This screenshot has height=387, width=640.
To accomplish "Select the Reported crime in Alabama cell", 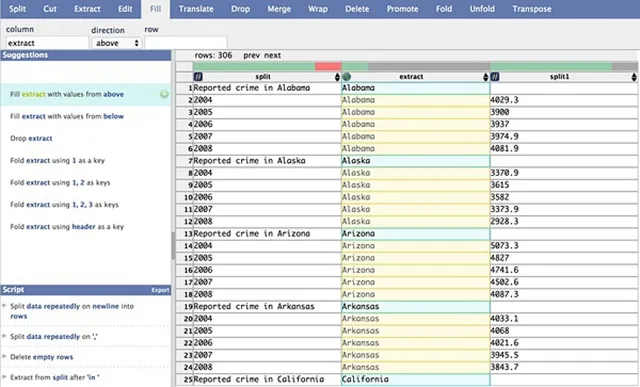I will tap(267, 88).
